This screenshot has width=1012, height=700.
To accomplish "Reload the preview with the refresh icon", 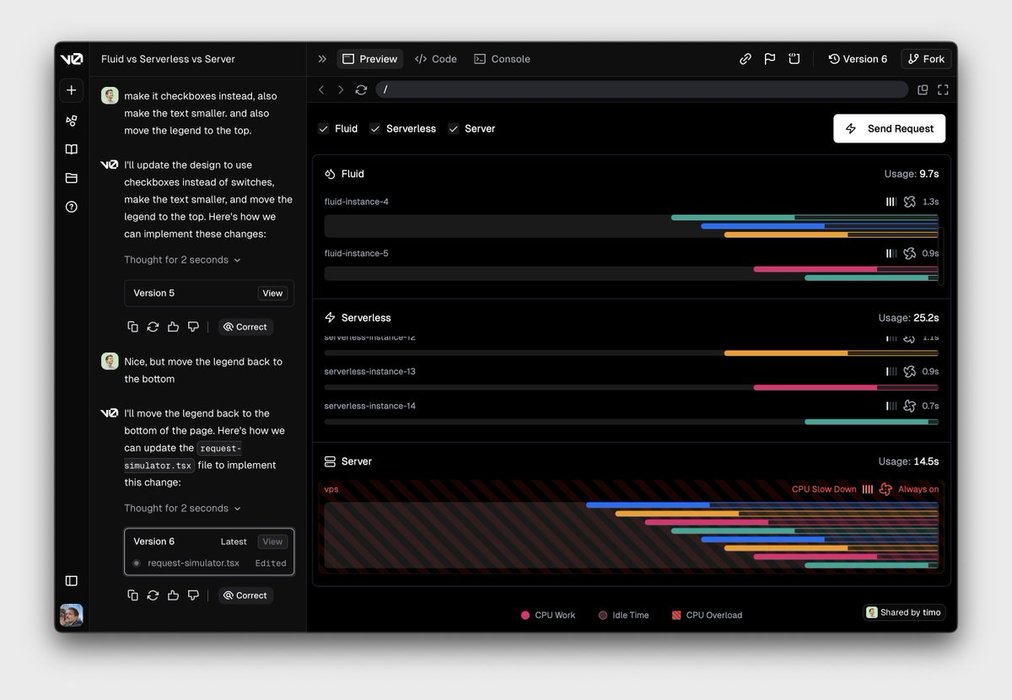I will [x=361, y=90].
